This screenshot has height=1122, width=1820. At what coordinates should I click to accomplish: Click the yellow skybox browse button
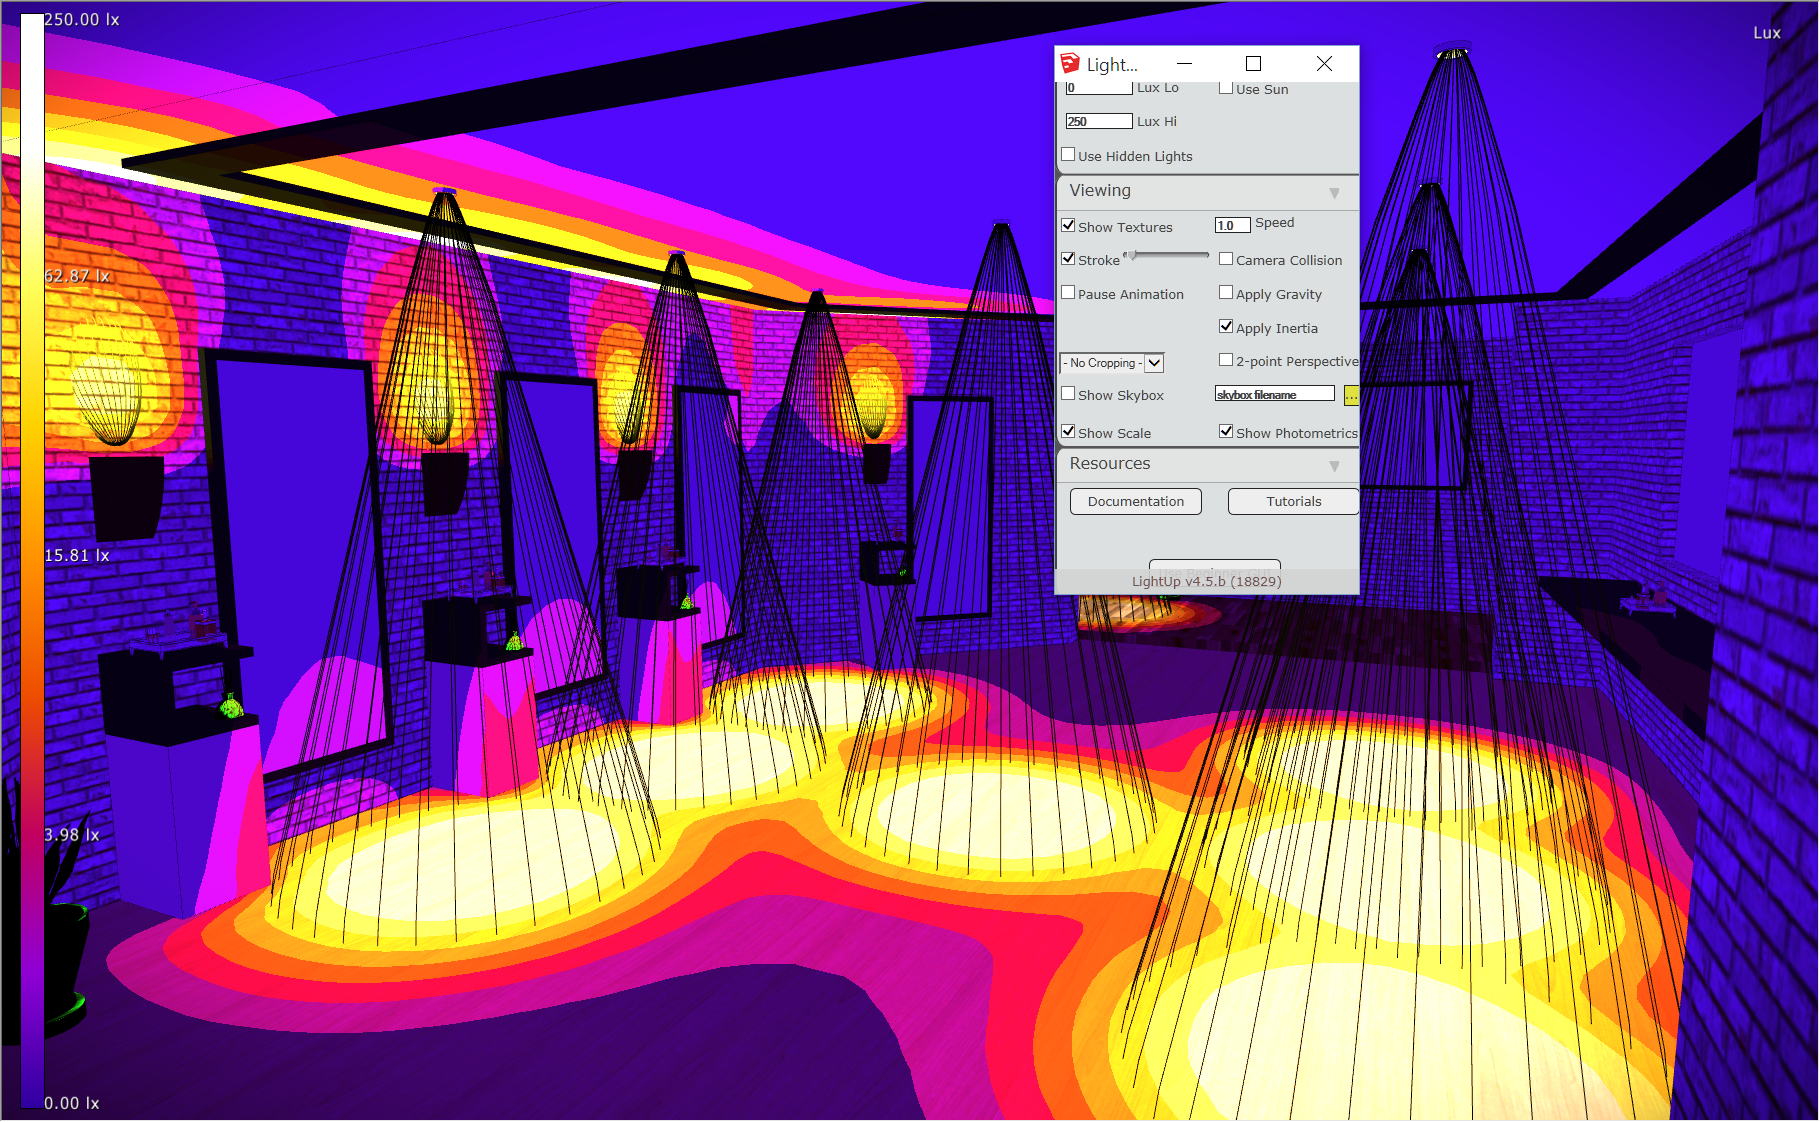[x=1351, y=396]
